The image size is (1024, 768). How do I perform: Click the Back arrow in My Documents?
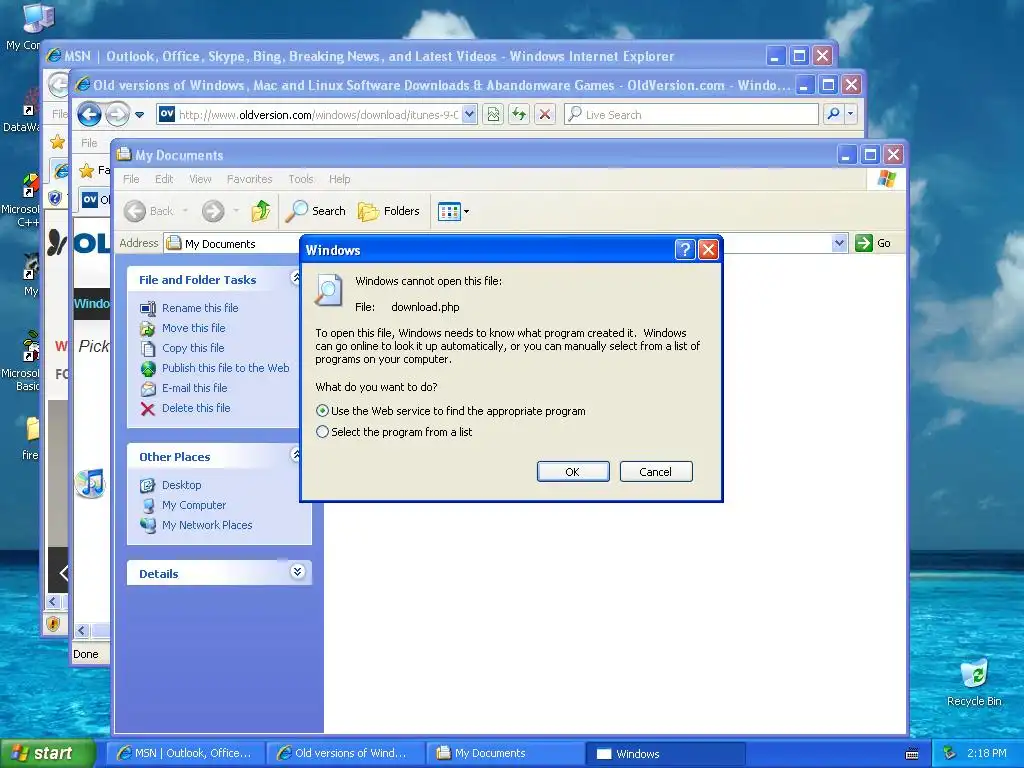point(135,211)
